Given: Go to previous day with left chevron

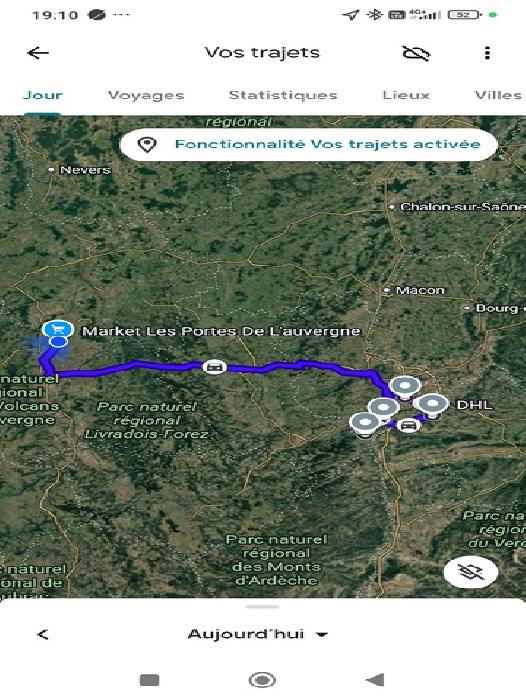Looking at the screenshot, I should [x=43, y=634].
